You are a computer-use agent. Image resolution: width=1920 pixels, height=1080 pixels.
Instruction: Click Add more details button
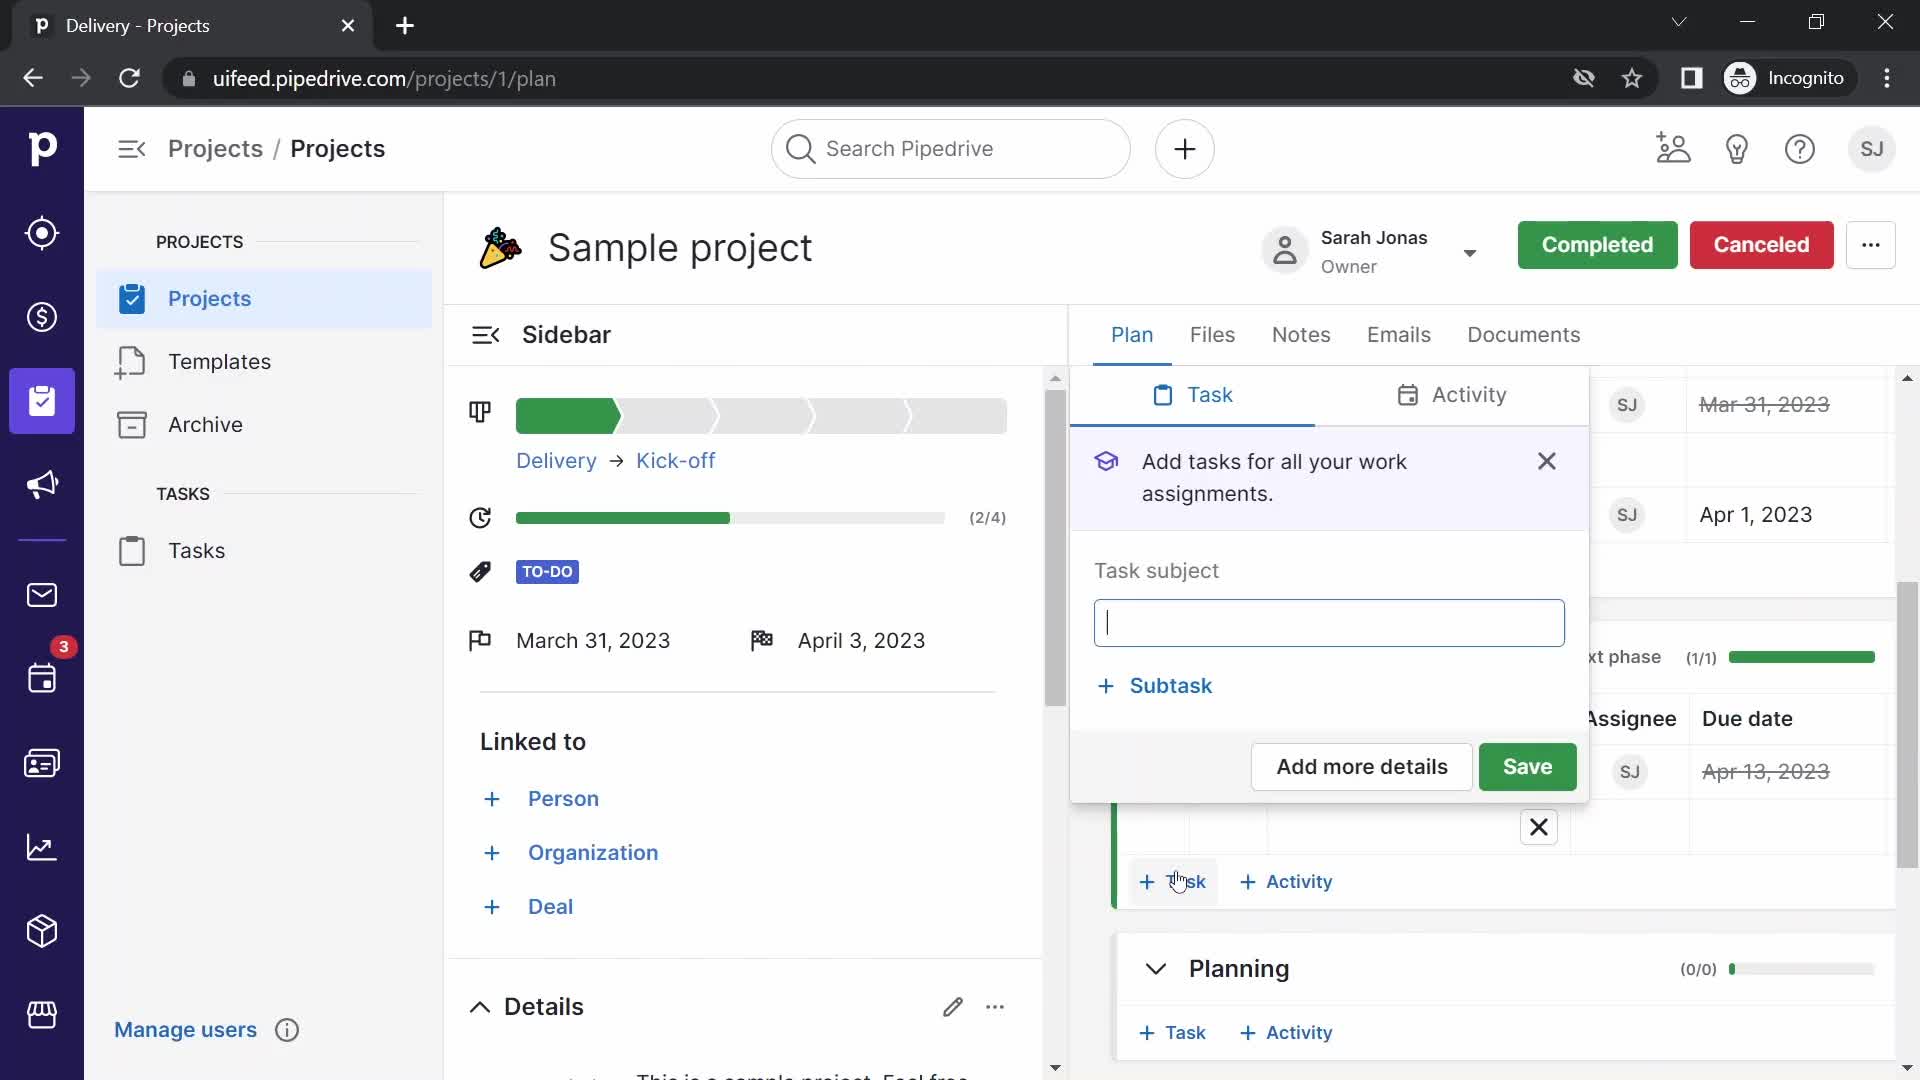click(1361, 767)
